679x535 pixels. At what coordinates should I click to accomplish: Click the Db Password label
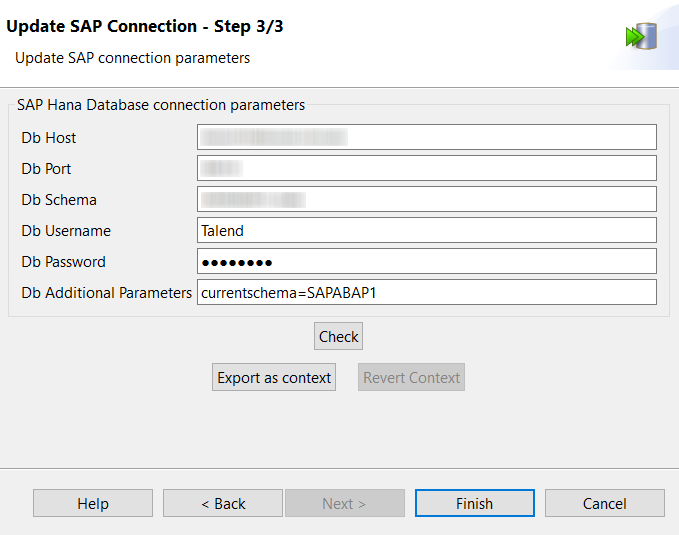click(63, 262)
